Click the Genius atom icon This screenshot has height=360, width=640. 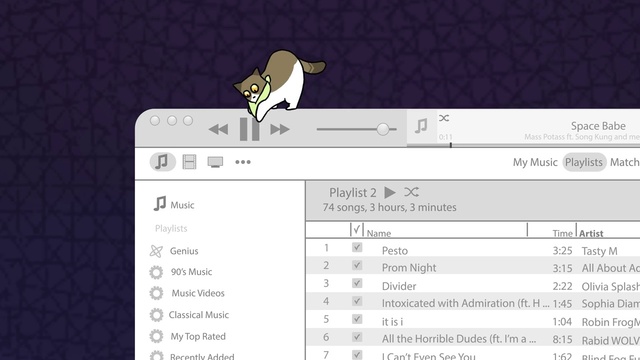point(156,251)
